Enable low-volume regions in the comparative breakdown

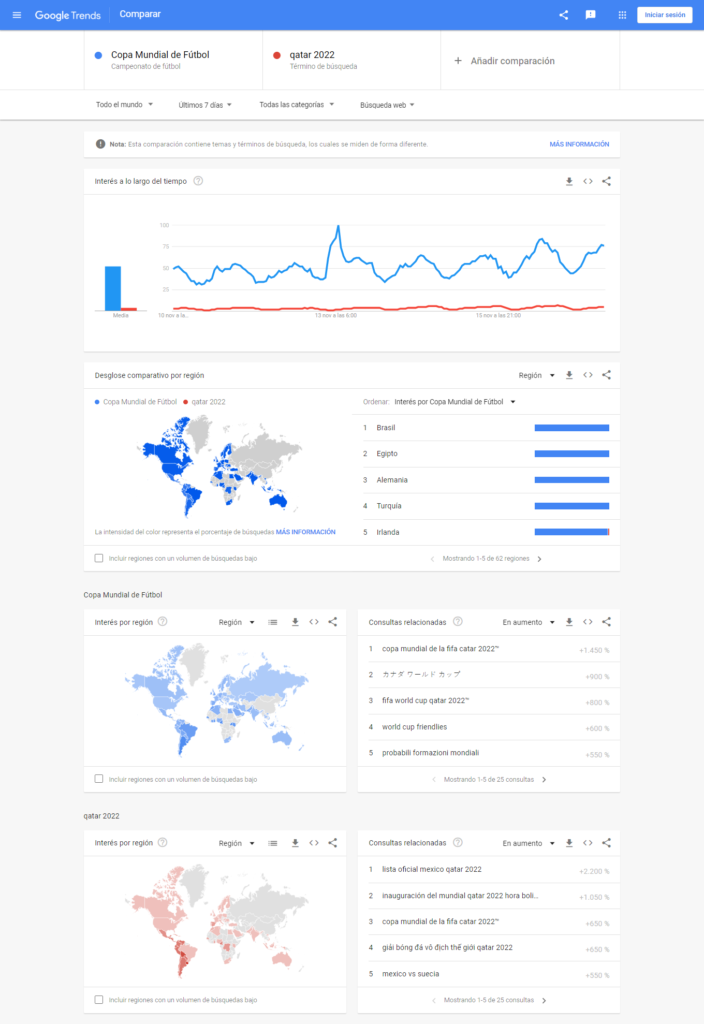97,558
